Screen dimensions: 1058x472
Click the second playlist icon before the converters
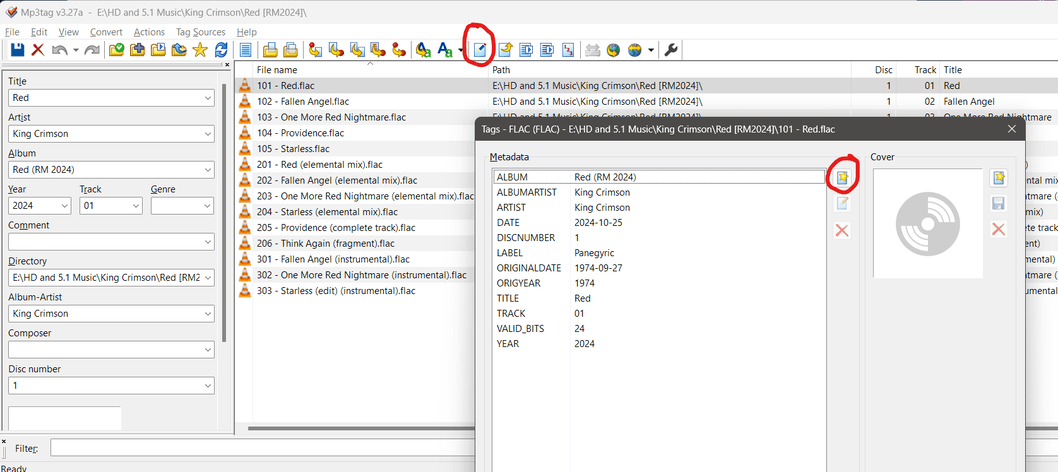tap(291, 50)
